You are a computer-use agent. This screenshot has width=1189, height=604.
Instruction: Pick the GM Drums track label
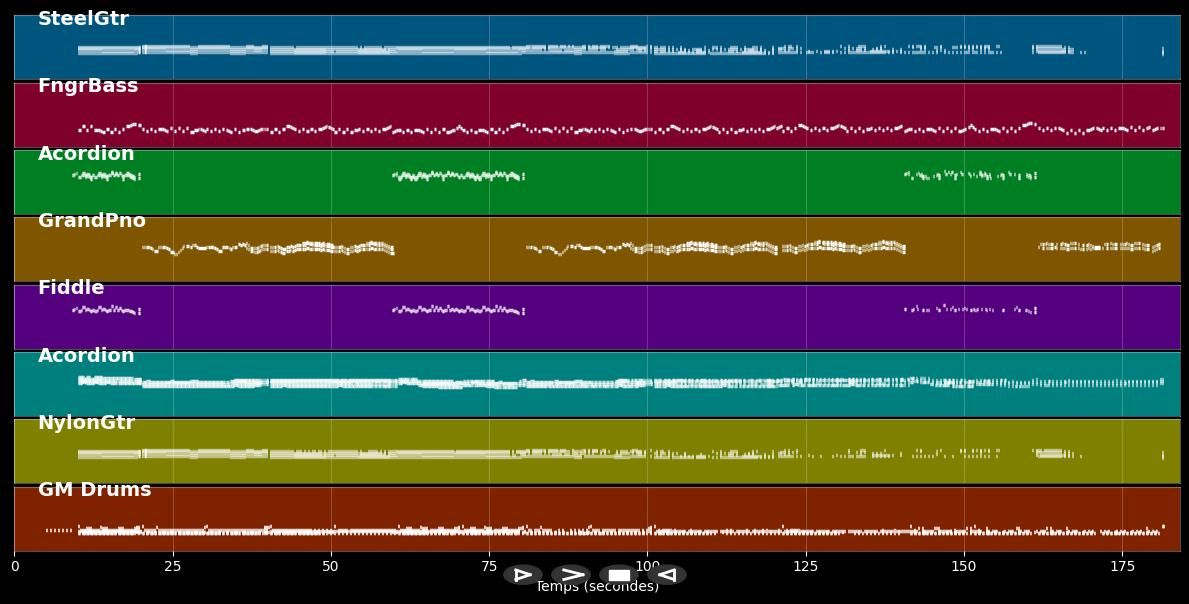point(95,490)
